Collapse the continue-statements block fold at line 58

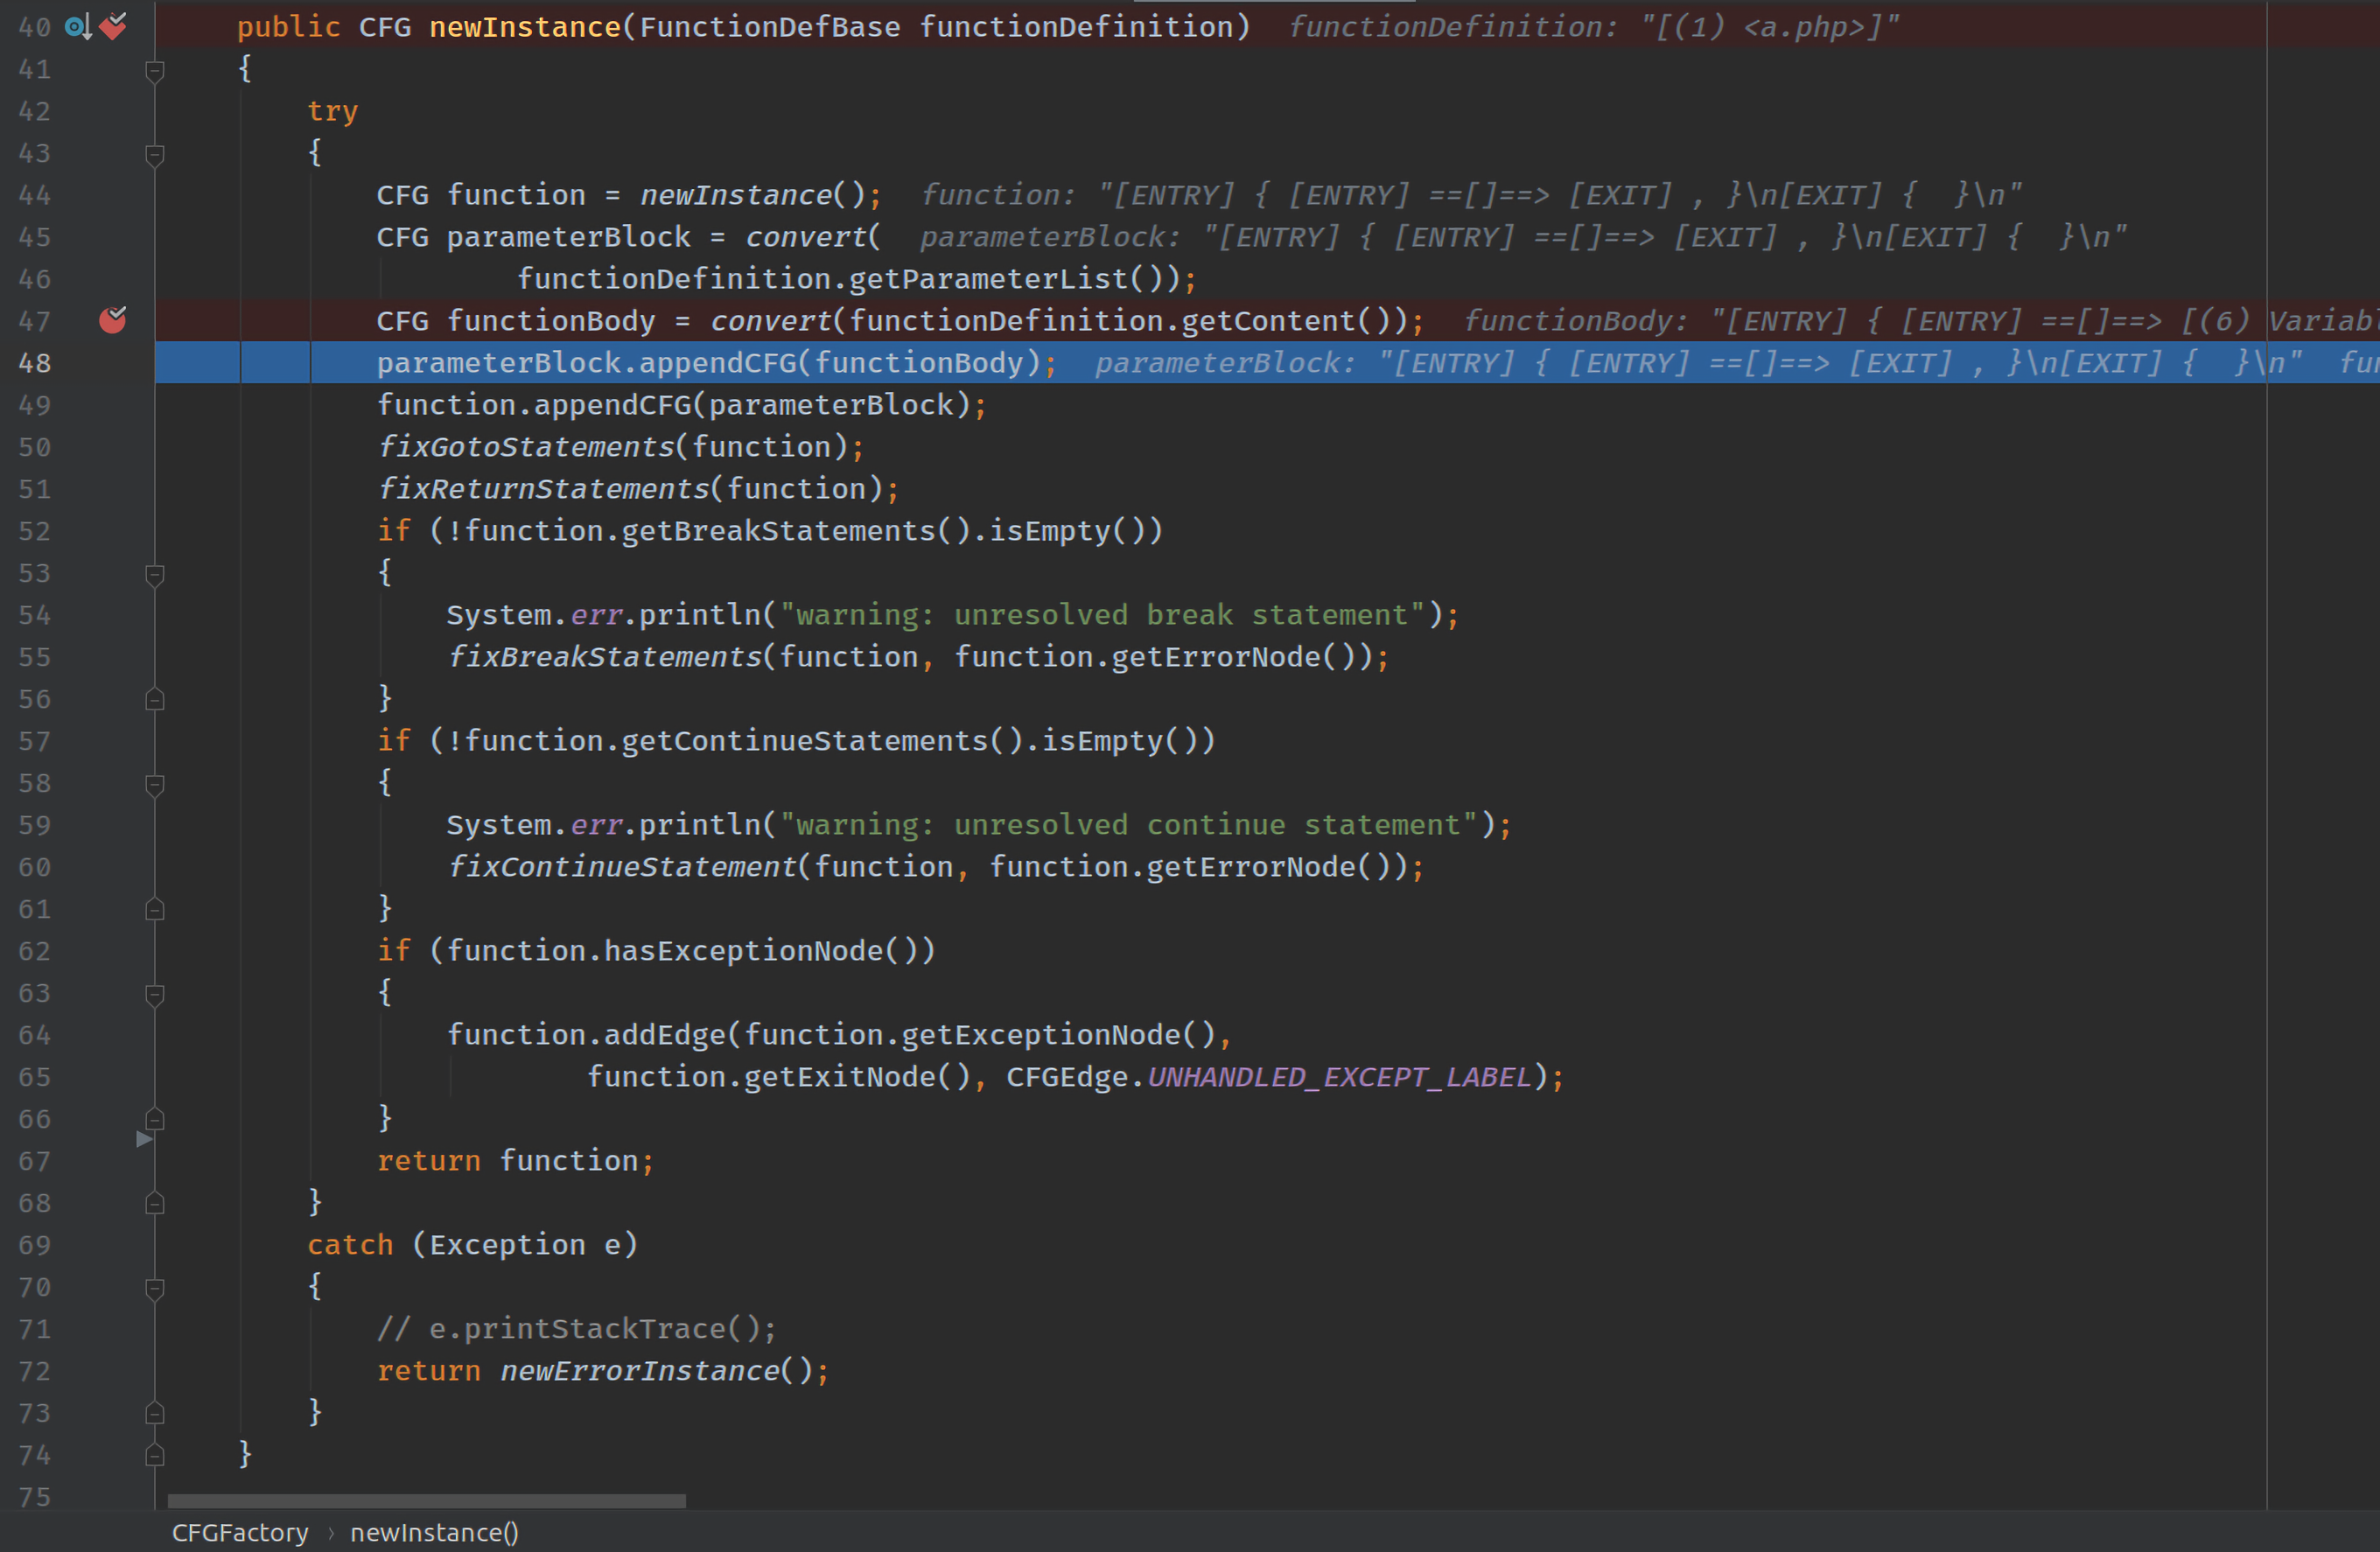pyautogui.click(x=154, y=785)
